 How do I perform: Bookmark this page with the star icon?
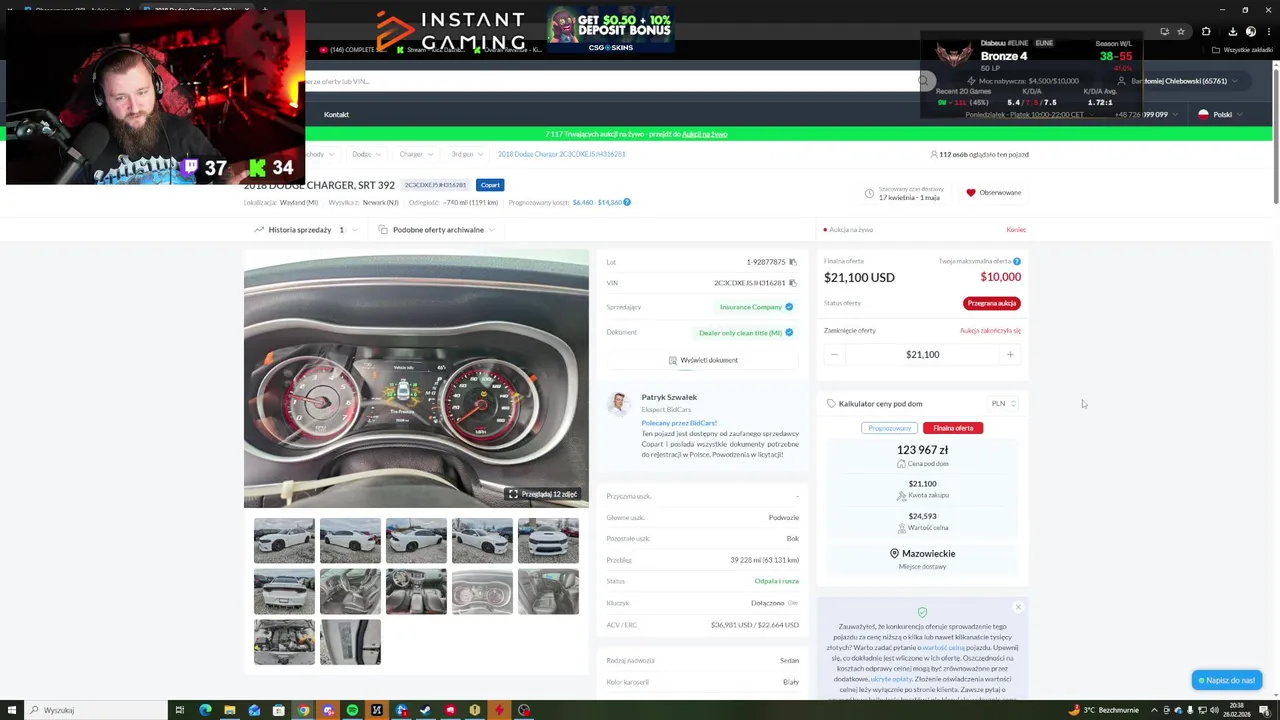(1181, 31)
